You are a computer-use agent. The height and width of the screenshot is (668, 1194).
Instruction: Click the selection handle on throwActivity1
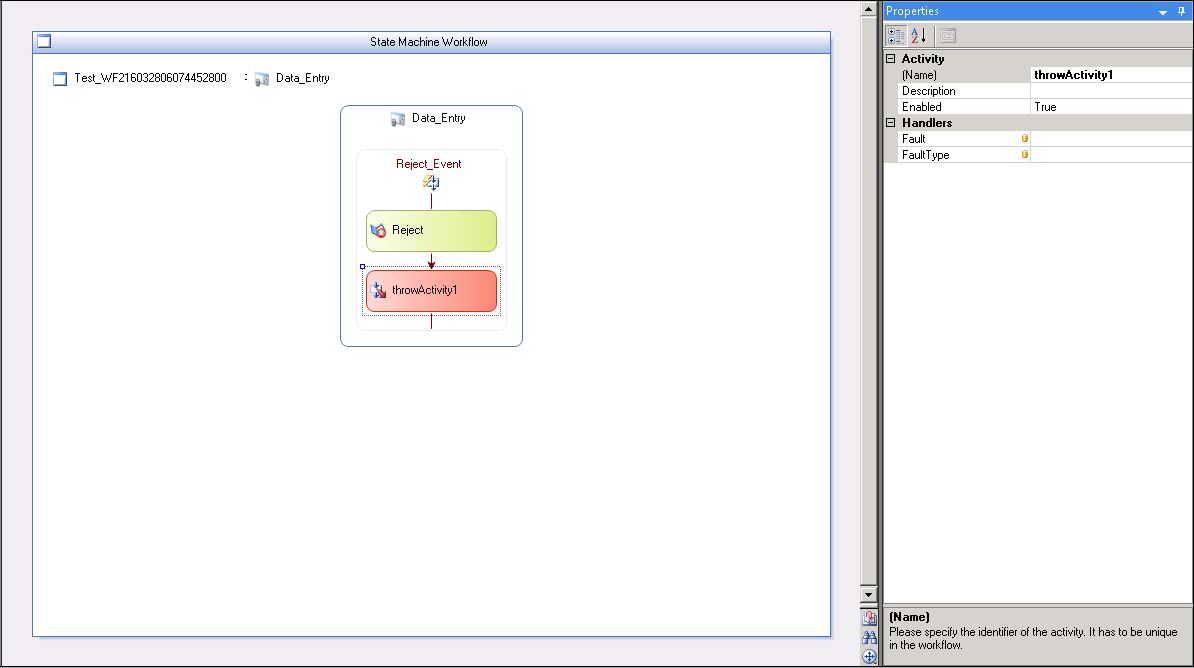click(362, 267)
